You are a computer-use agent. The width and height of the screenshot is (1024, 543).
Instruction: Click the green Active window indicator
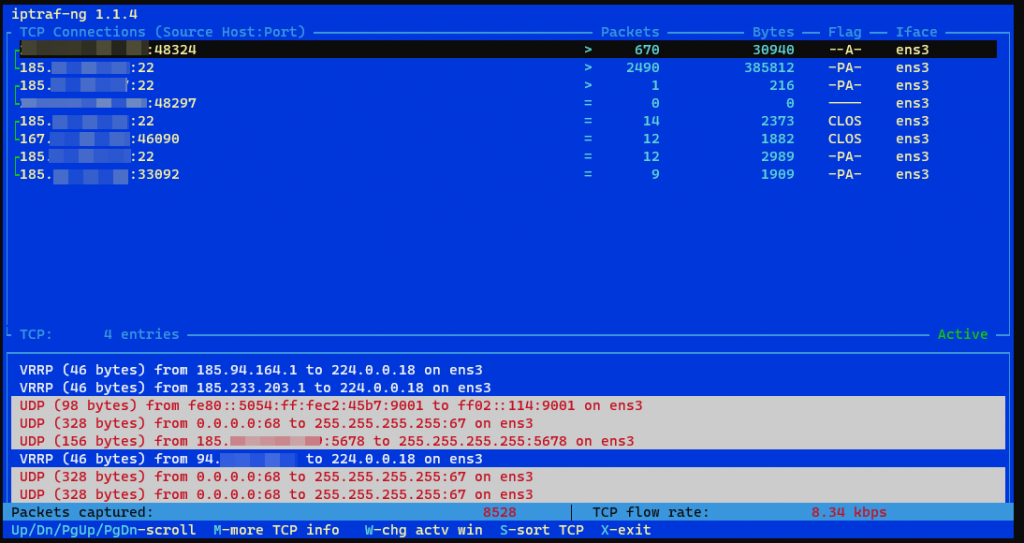click(x=962, y=334)
